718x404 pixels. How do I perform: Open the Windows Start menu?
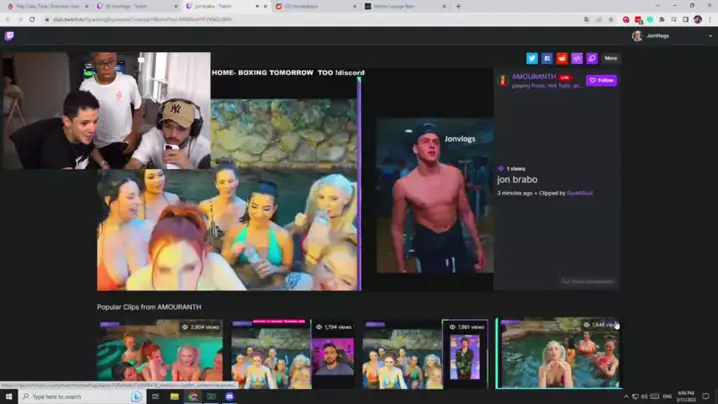click(9, 396)
